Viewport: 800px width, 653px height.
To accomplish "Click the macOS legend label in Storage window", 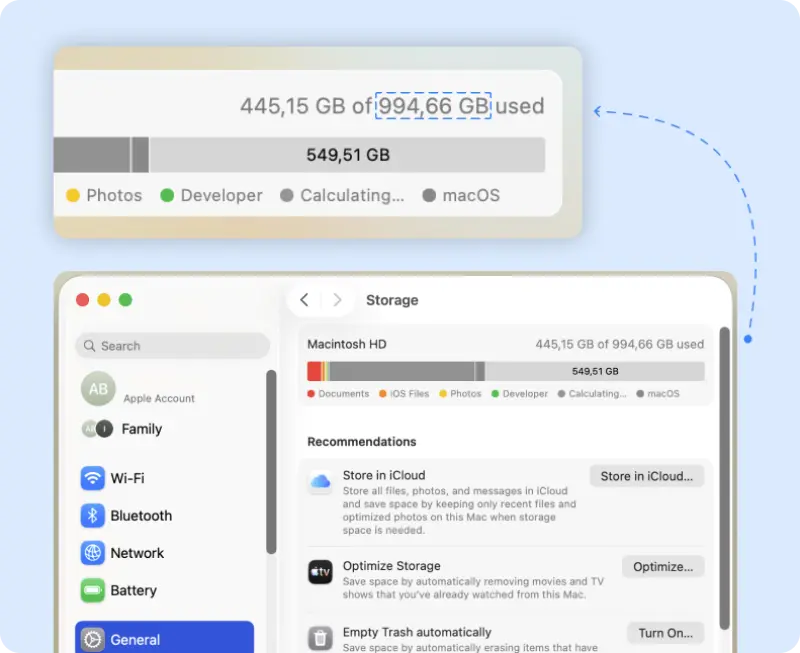I will (x=663, y=393).
